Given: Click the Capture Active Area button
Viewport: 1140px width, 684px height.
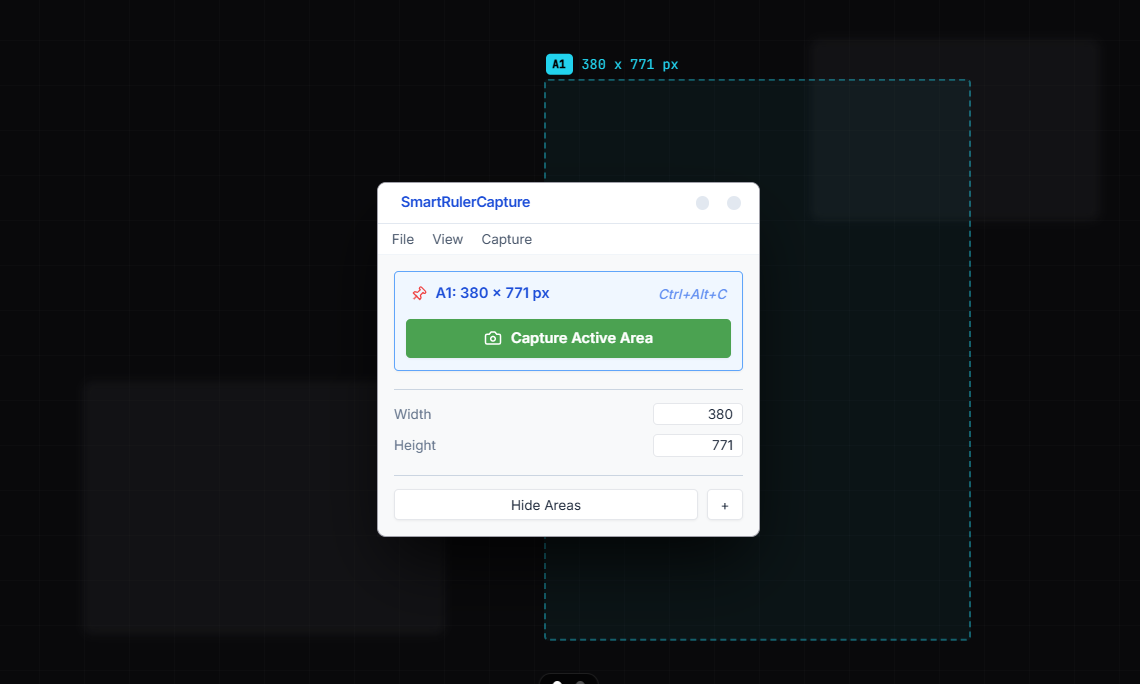Looking at the screenshot, I should tap(568, 338).
